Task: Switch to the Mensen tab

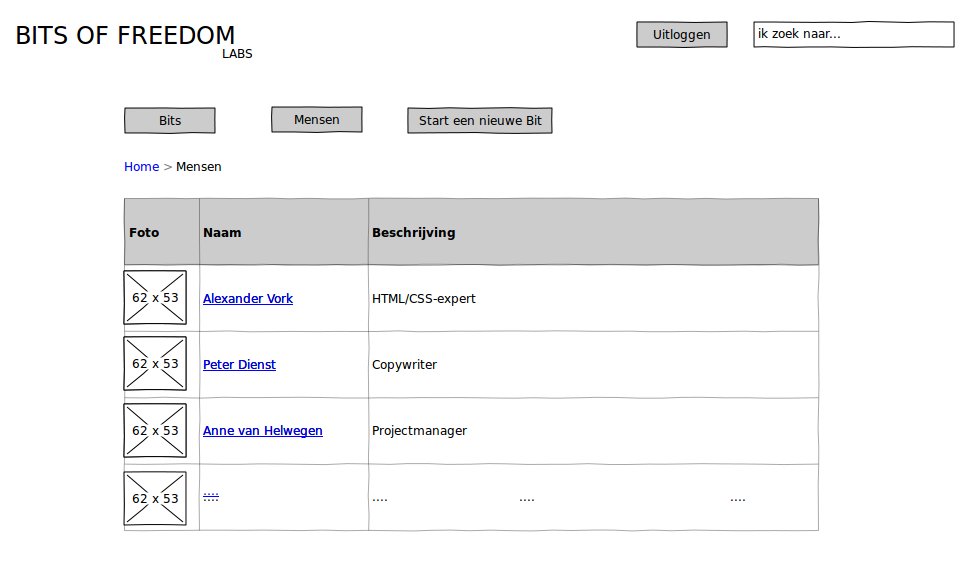Action: (x=316, y=120)
